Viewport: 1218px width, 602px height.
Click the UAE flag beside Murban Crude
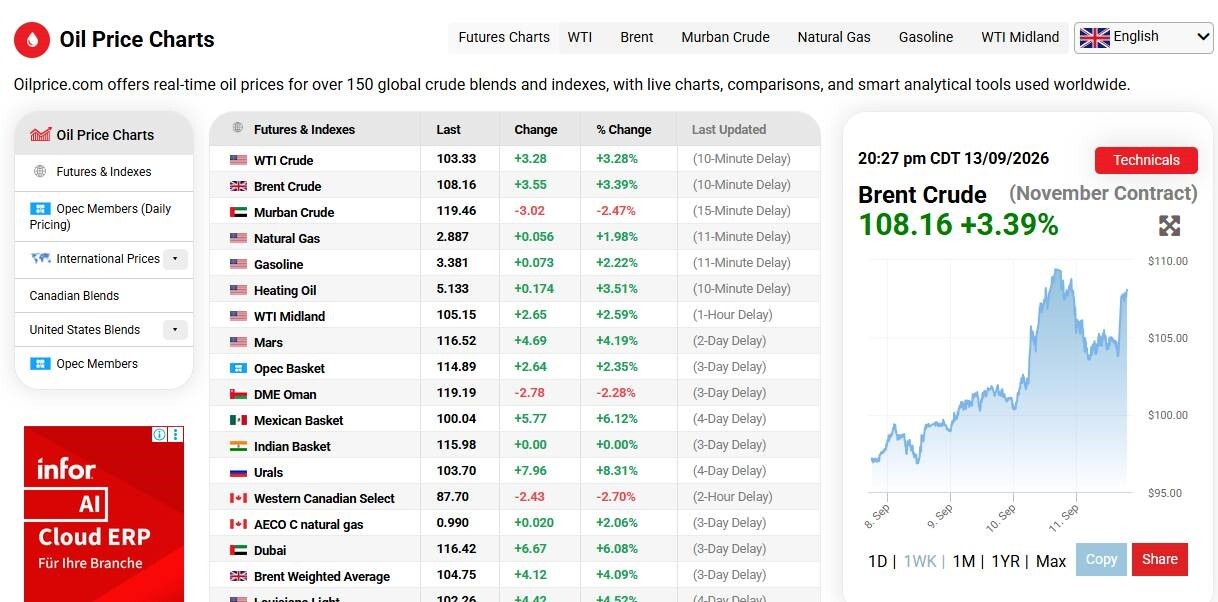(238, 212)
